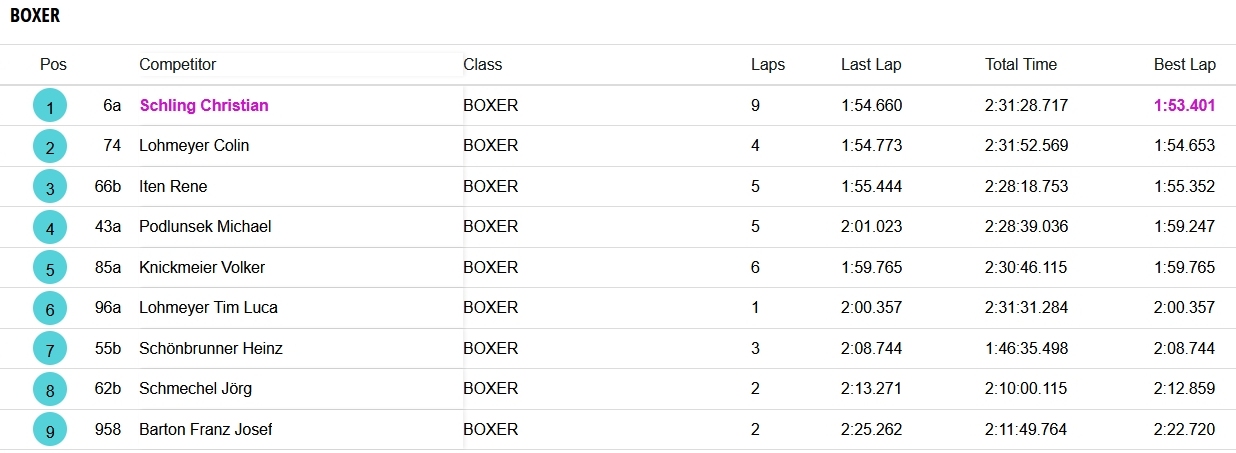Viewport: 1236px width, 453px height.
Task: Click the position 6 circle badge
Action: pos(50,309)
